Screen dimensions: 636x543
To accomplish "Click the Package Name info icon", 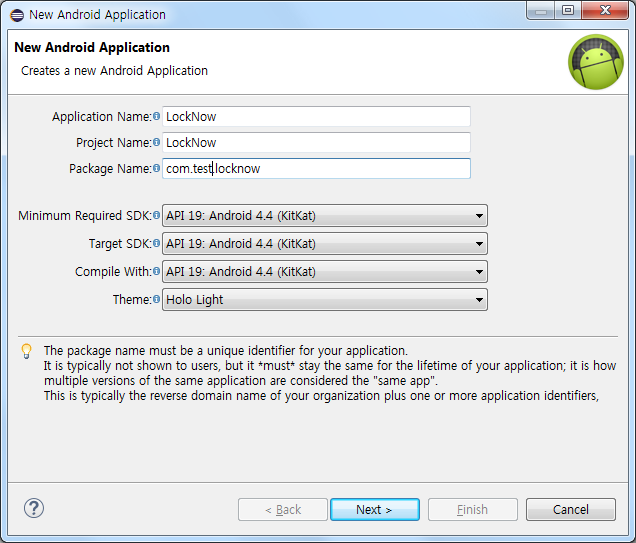I will pyautogui.click(x=156, y=169).
